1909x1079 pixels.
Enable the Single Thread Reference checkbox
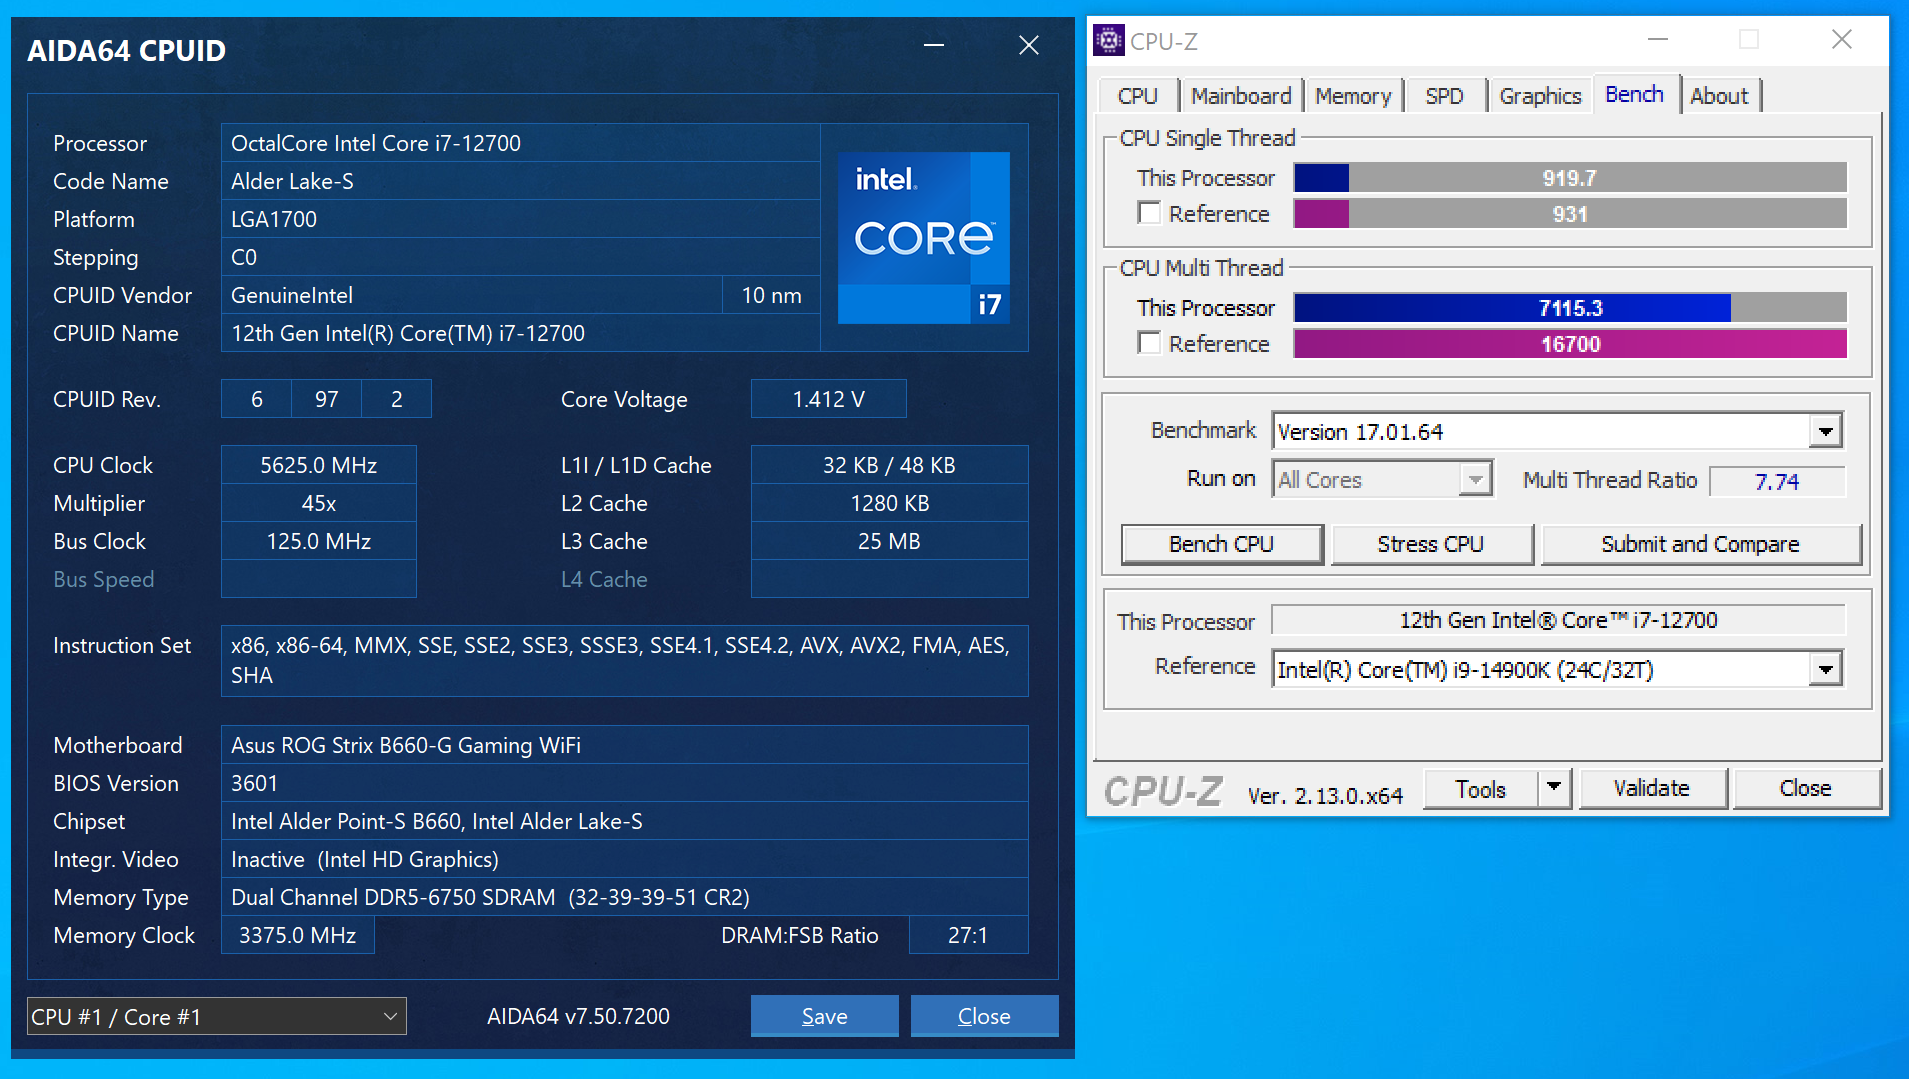[1150, 214]
